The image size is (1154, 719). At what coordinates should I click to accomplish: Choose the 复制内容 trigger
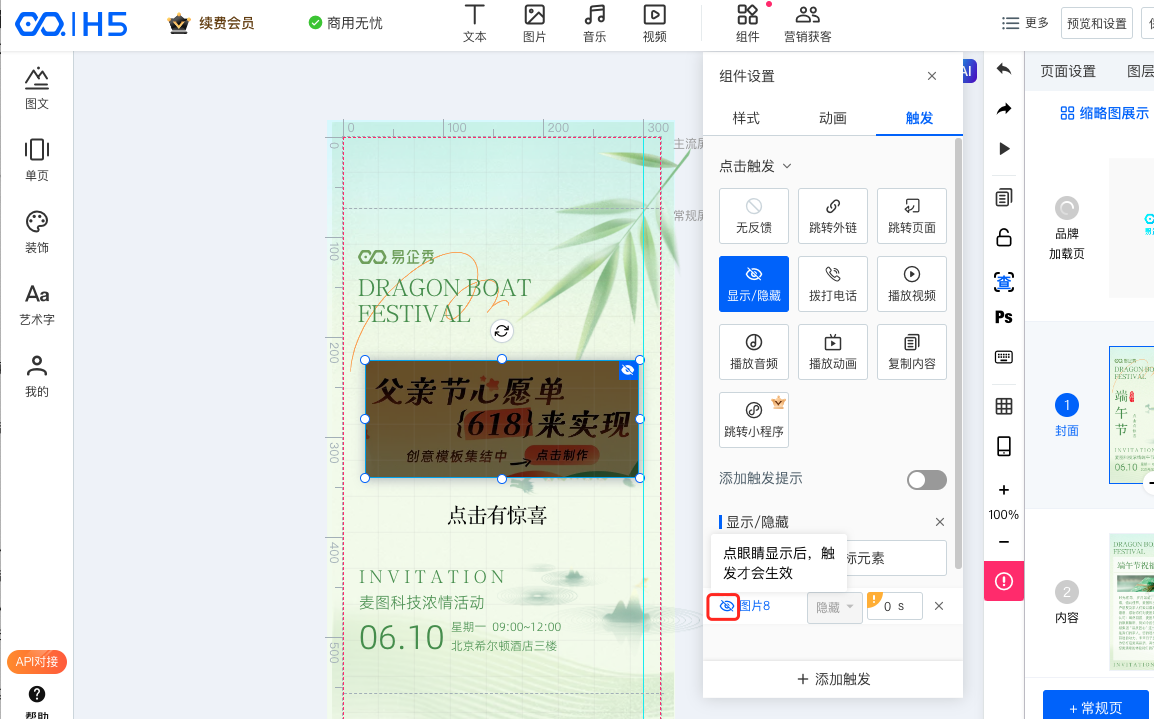[912, 352]
